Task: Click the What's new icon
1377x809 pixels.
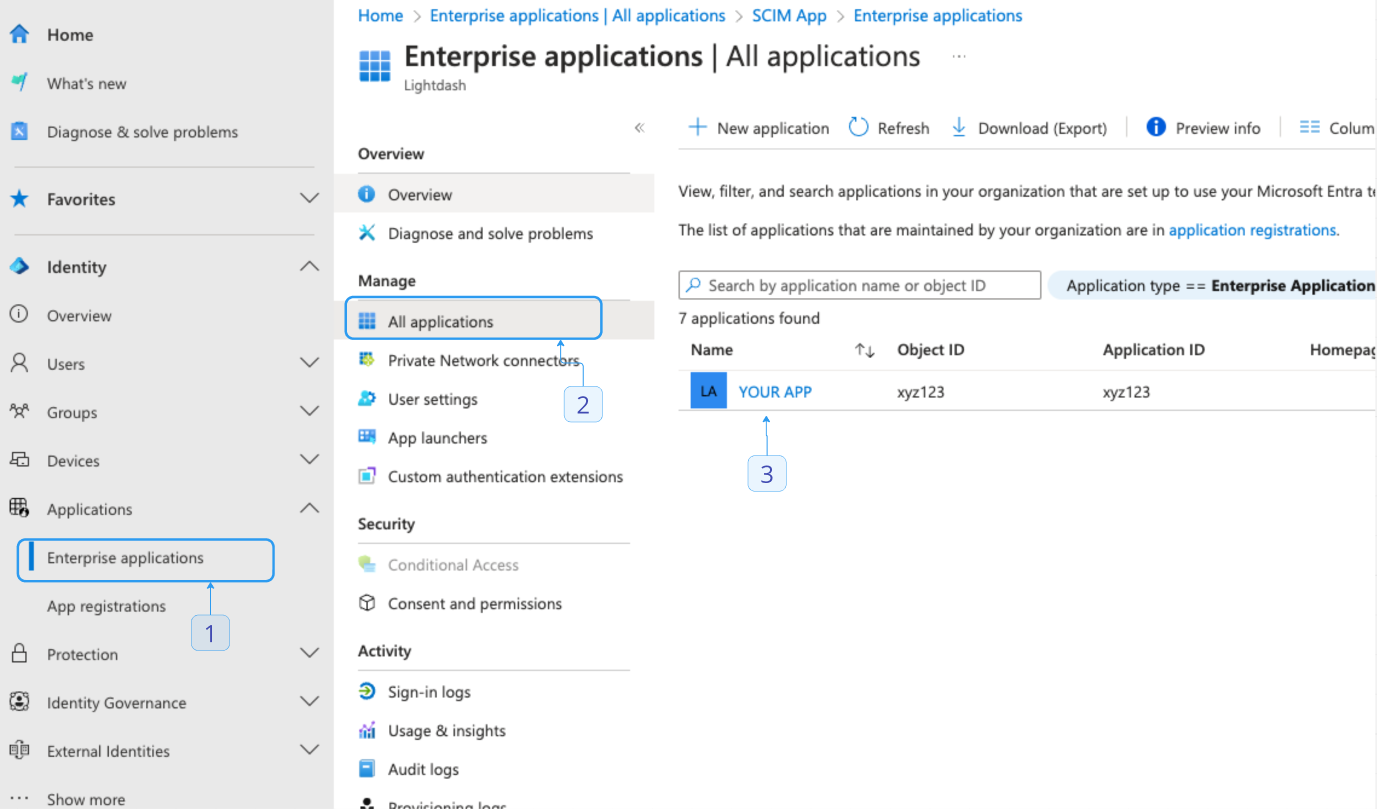Action: point(19,83)
